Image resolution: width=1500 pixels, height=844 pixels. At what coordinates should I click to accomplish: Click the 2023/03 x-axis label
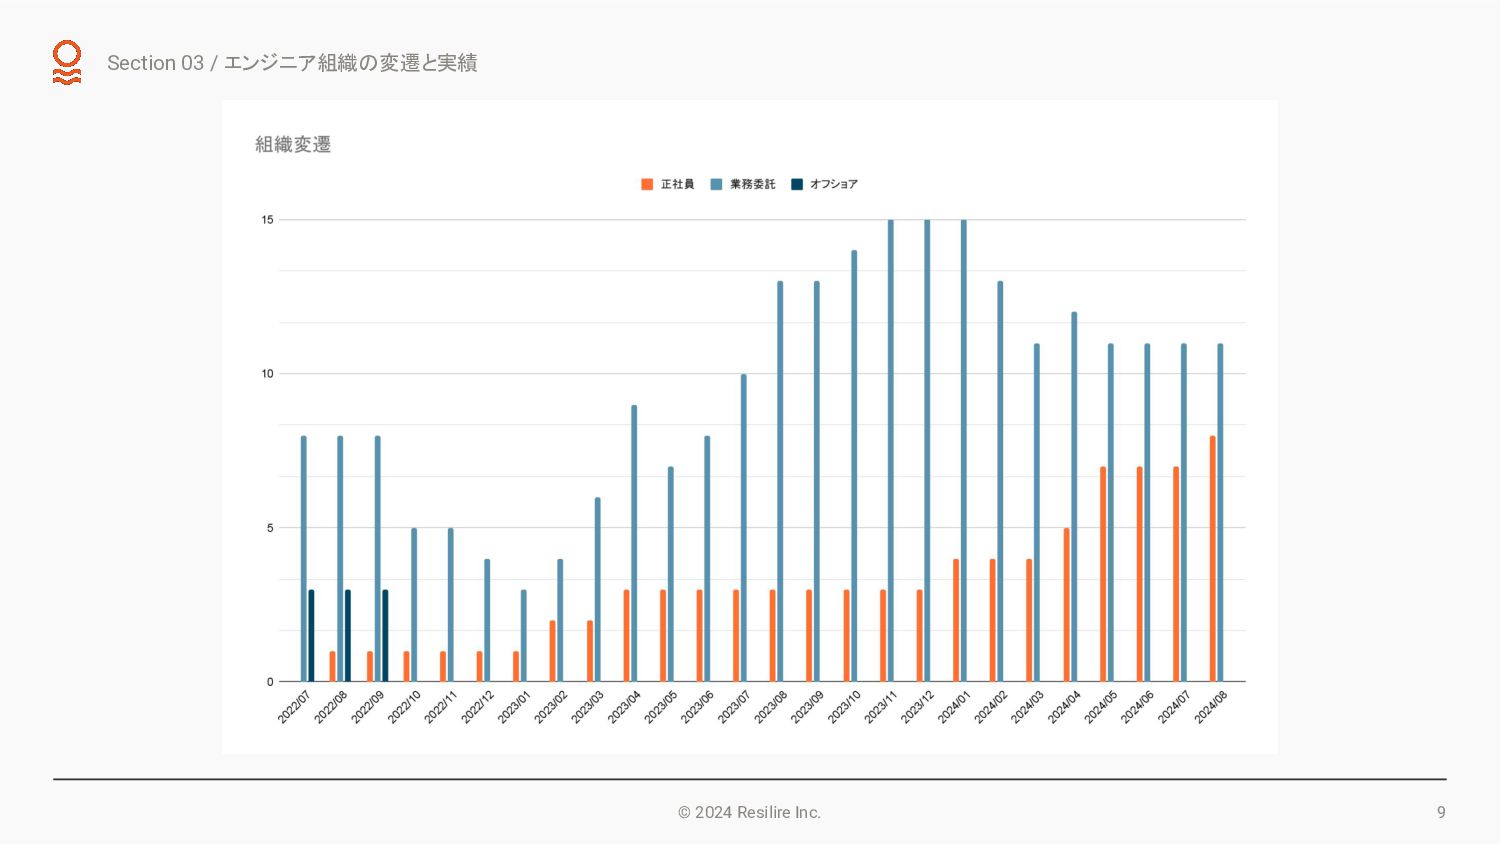click(x=587, y=707)
